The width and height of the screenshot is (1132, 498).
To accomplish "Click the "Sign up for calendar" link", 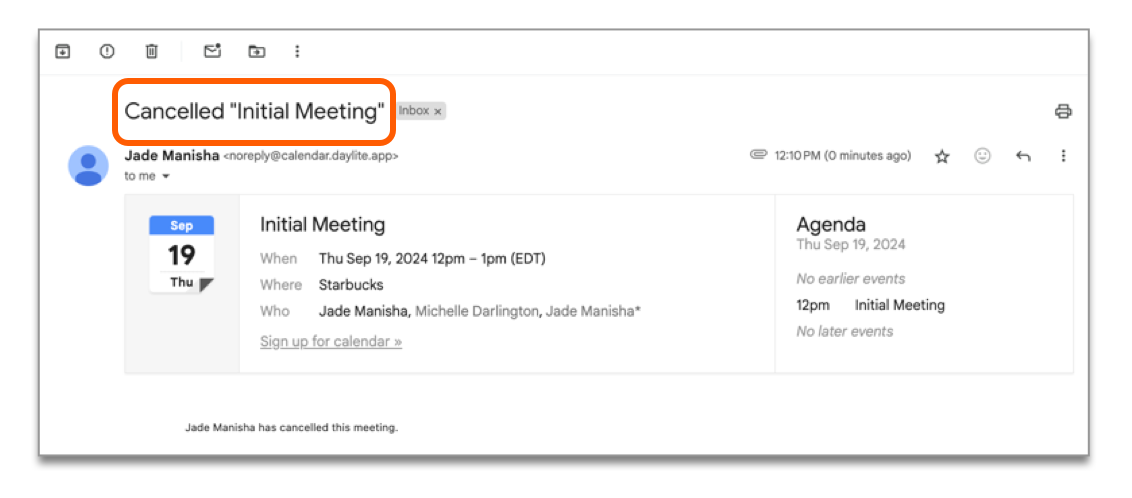I will (331, 342).
